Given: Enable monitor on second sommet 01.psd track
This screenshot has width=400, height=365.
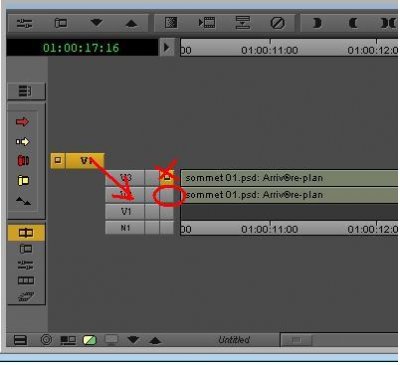Looking at the screenshot, I should pyautogui.click(x=167, y=195).
